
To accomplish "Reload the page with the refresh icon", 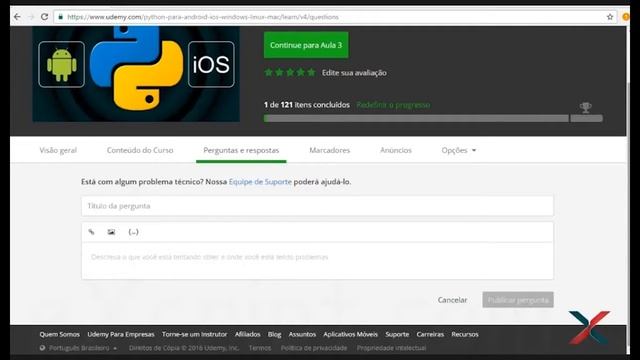I will point(44,17).
